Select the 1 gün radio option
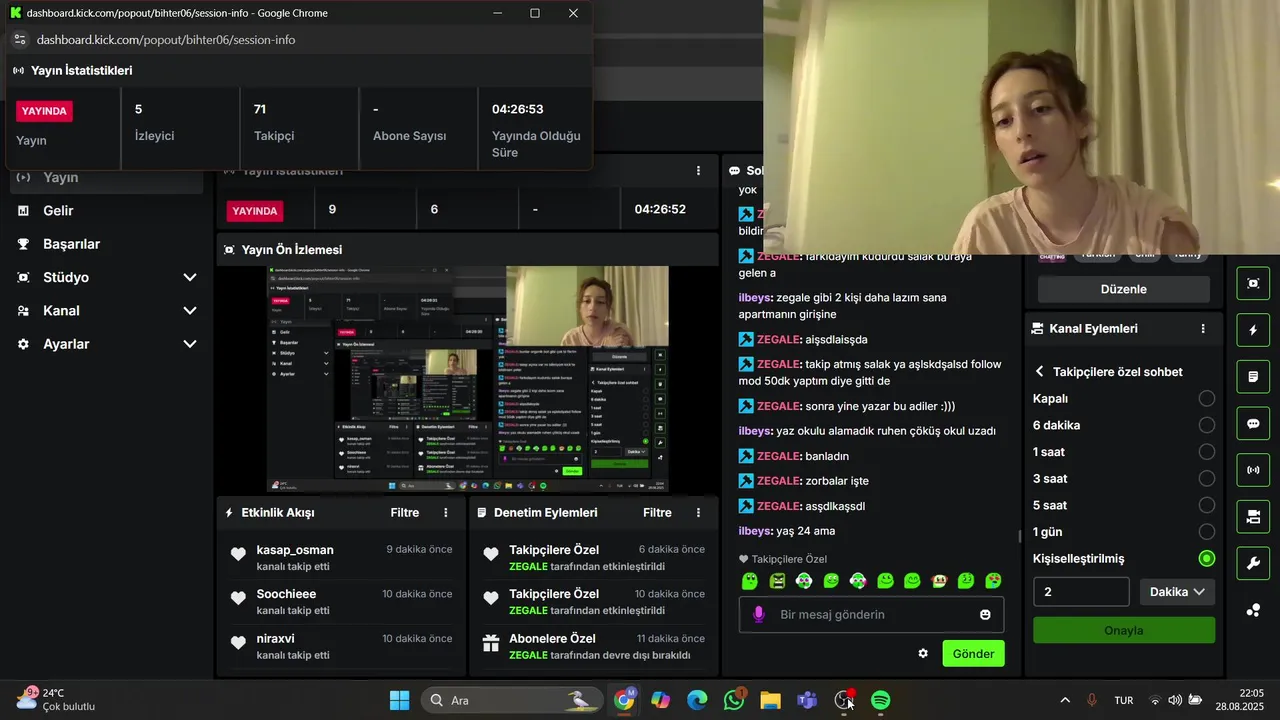Viewport: 1280px width, 720px height. 1207,532
